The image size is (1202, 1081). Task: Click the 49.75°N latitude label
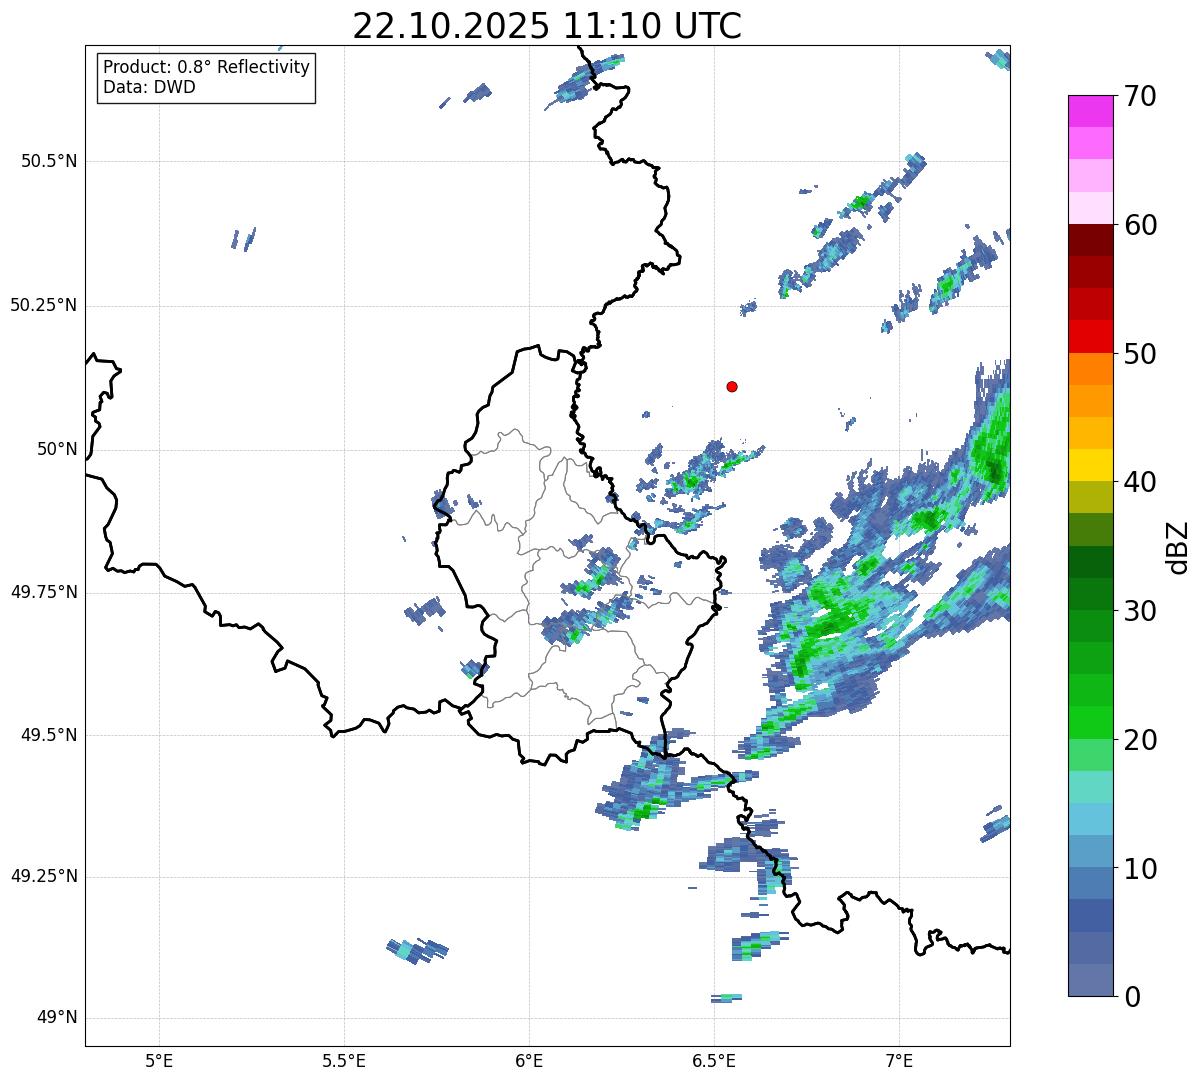(x=43, y=592)
